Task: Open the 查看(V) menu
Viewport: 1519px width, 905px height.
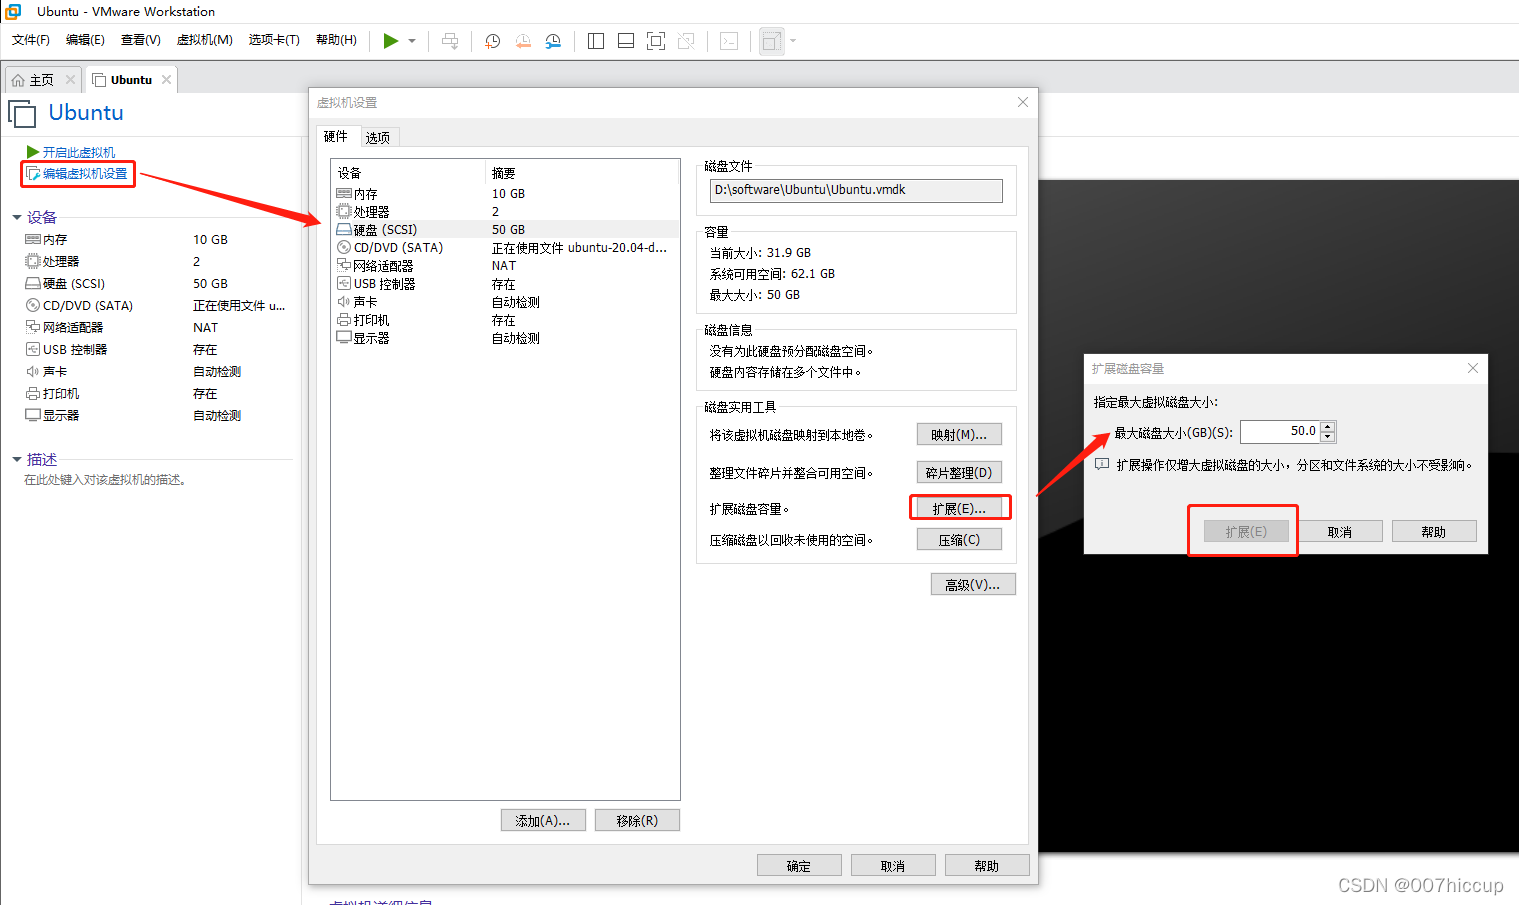Action: 141,40
